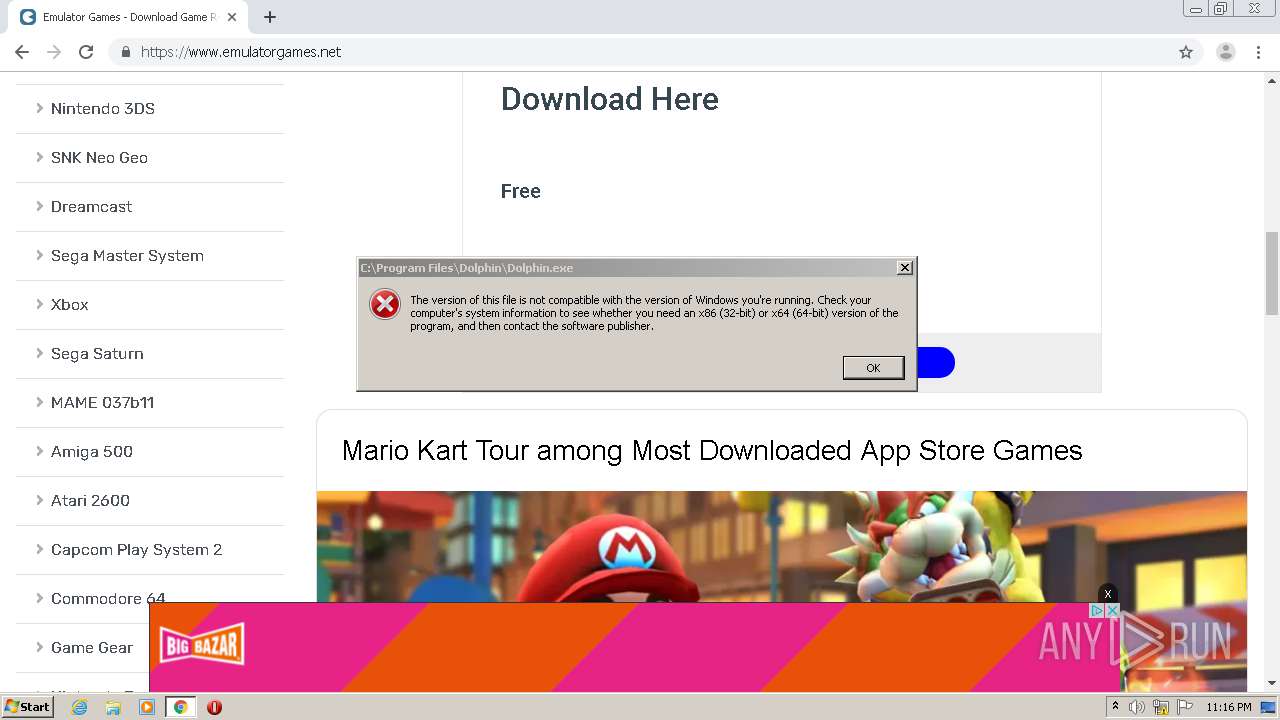This screenshot has width=1280, height=720.
Task: Close the Dolphin.exe error dialog
Action: 904,267
